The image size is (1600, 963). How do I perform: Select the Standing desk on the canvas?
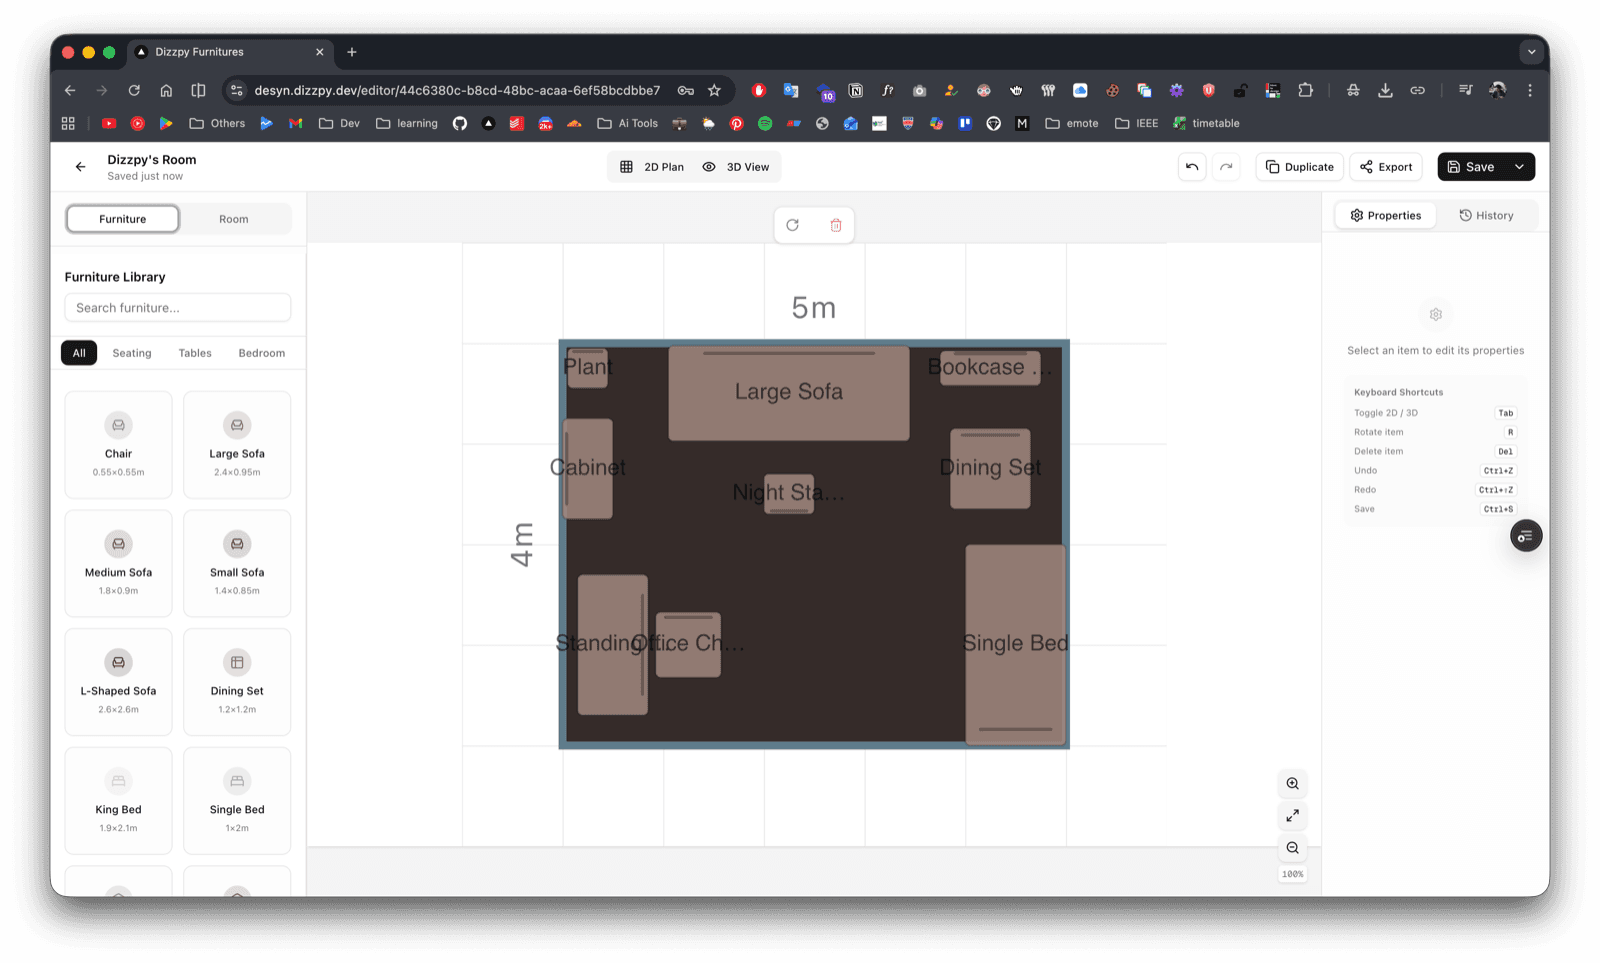[x=613, y=644]
